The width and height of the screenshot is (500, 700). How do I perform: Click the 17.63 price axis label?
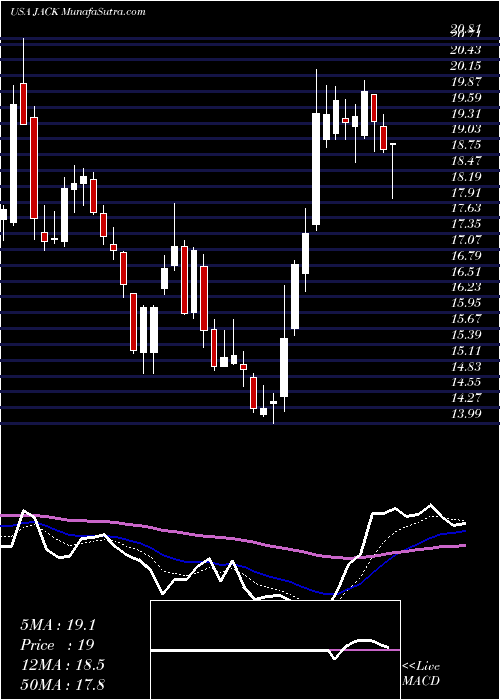click(465, 209)
